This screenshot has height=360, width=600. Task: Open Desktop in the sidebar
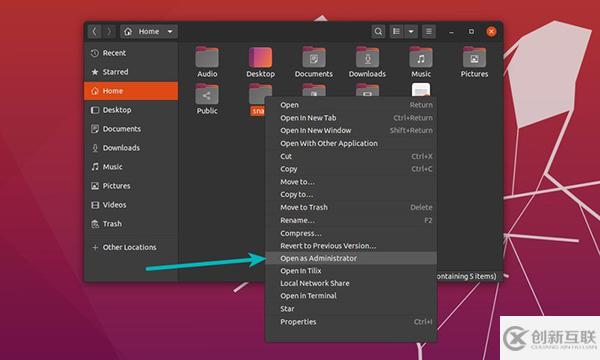(x=131, y=110)
